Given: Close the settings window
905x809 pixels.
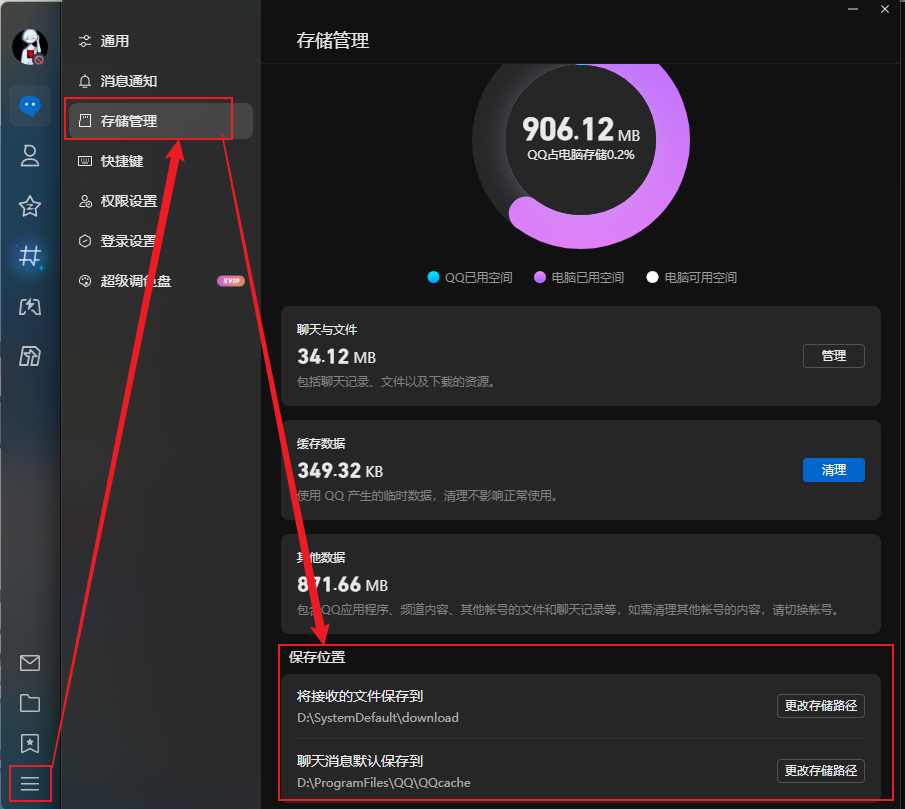Looking at the screenshot, I should [x=885, y=9].
